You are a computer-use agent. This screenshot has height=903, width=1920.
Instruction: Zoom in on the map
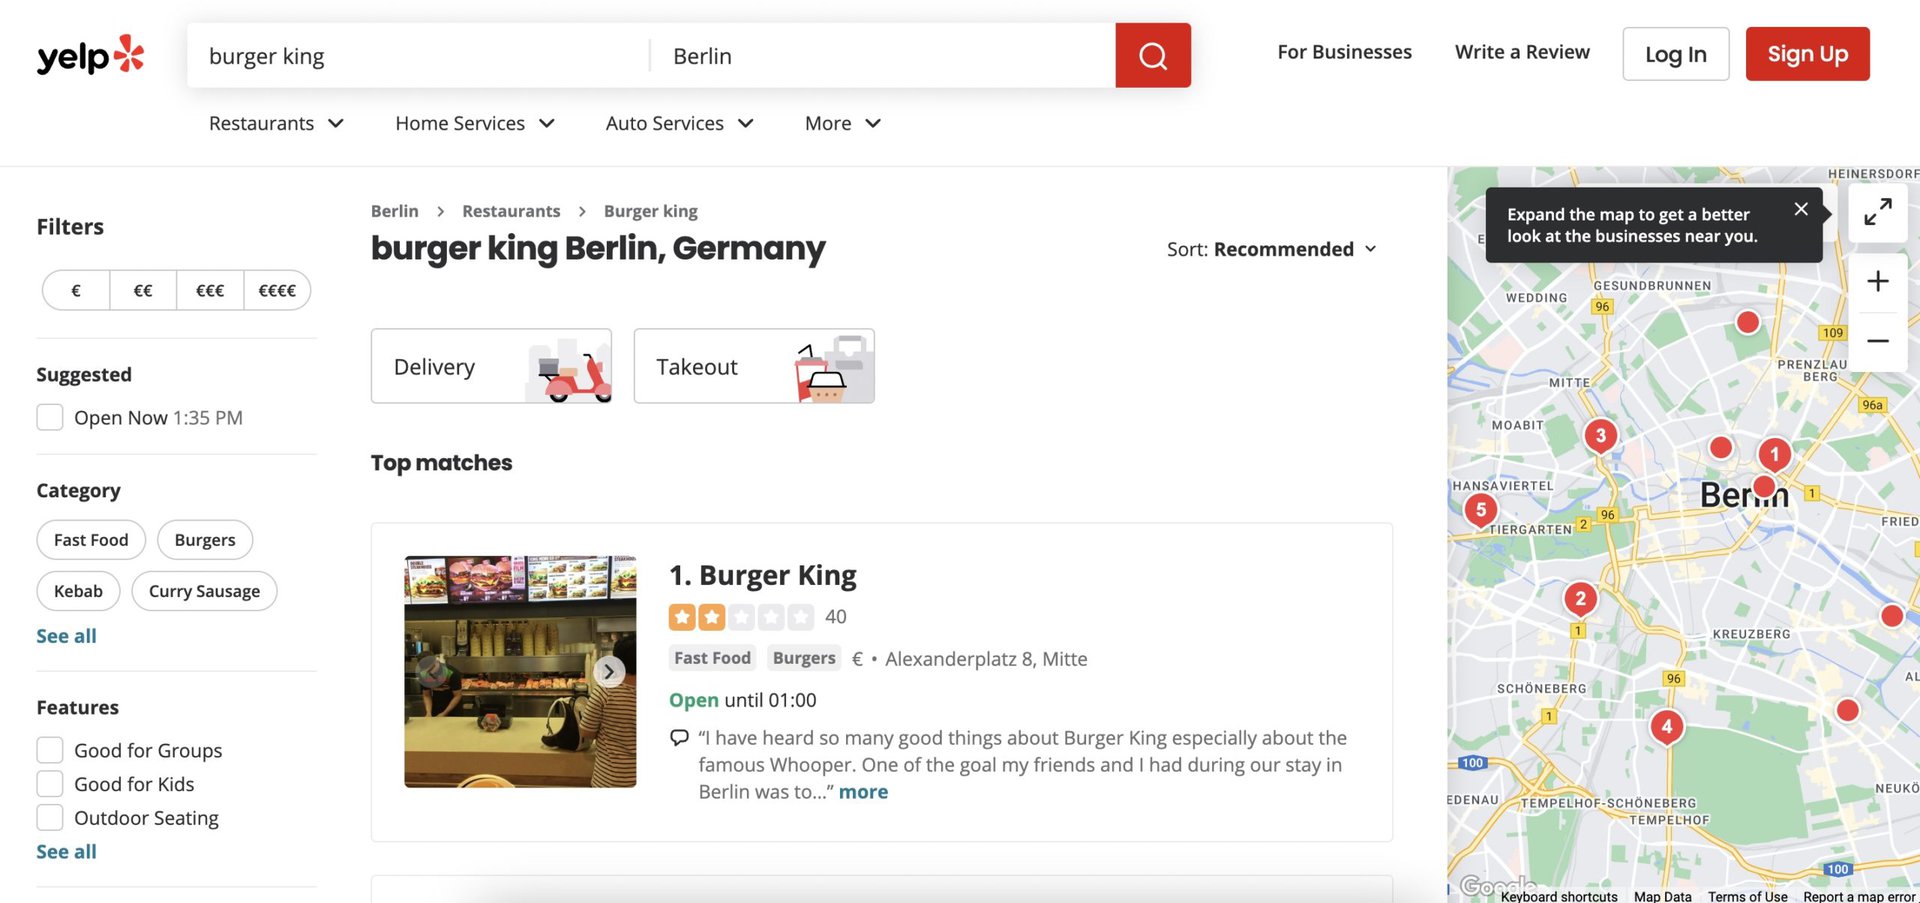1877,282
